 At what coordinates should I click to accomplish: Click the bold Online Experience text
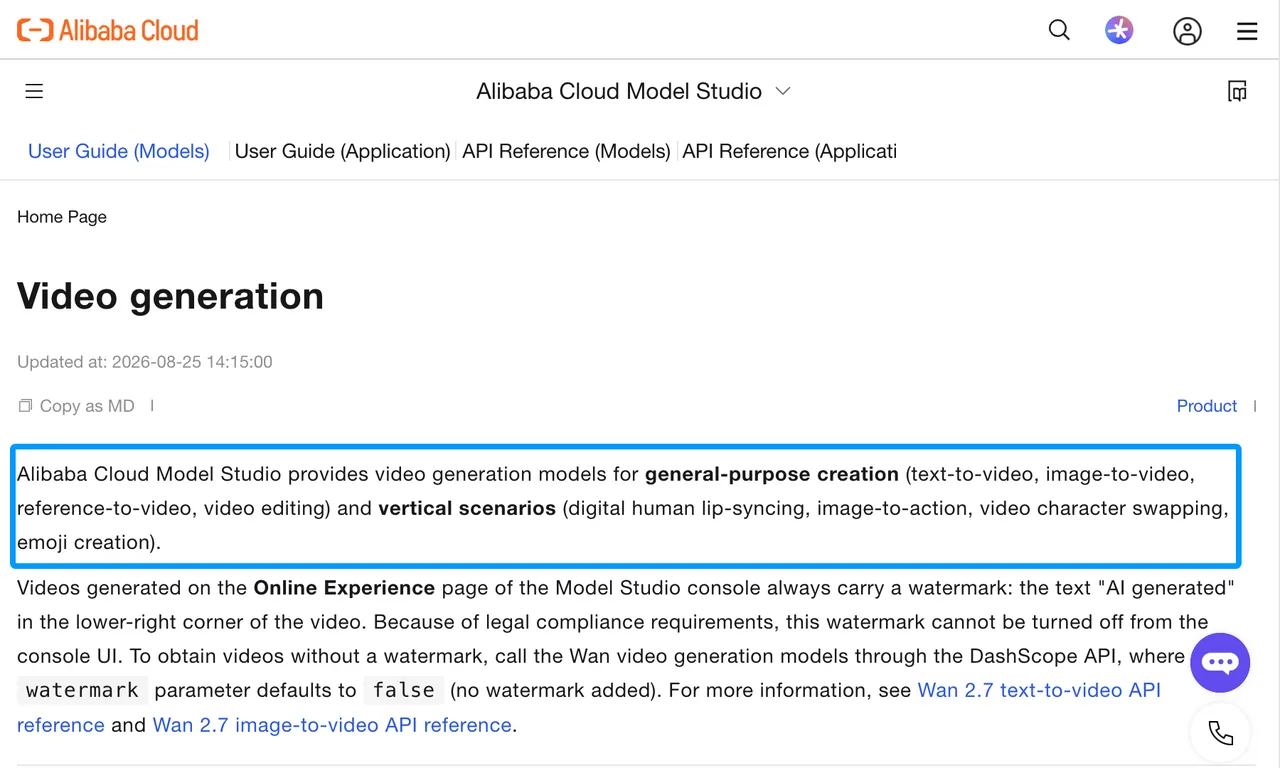coord(344,588)
